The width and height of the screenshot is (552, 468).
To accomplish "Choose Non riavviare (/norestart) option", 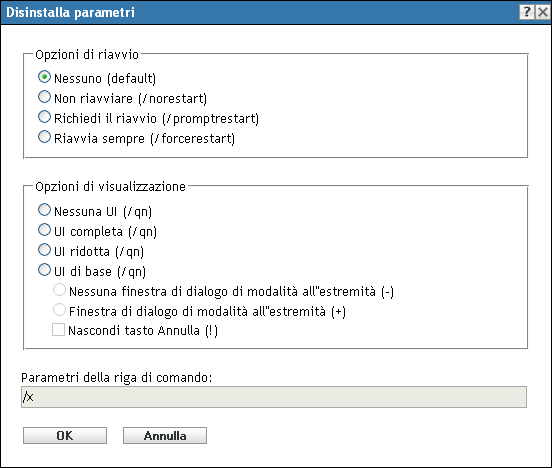I will click(44, 97).
